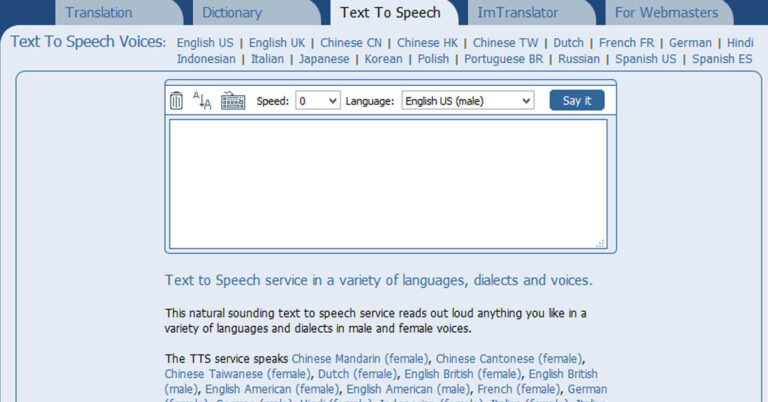Choose the German voice link in header

click(x=690, y=43)
